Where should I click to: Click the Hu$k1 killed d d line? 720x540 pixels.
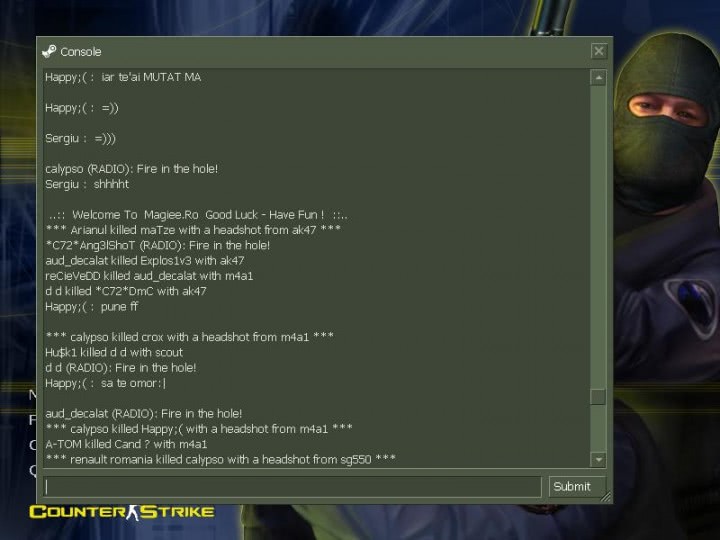[114, 353]
